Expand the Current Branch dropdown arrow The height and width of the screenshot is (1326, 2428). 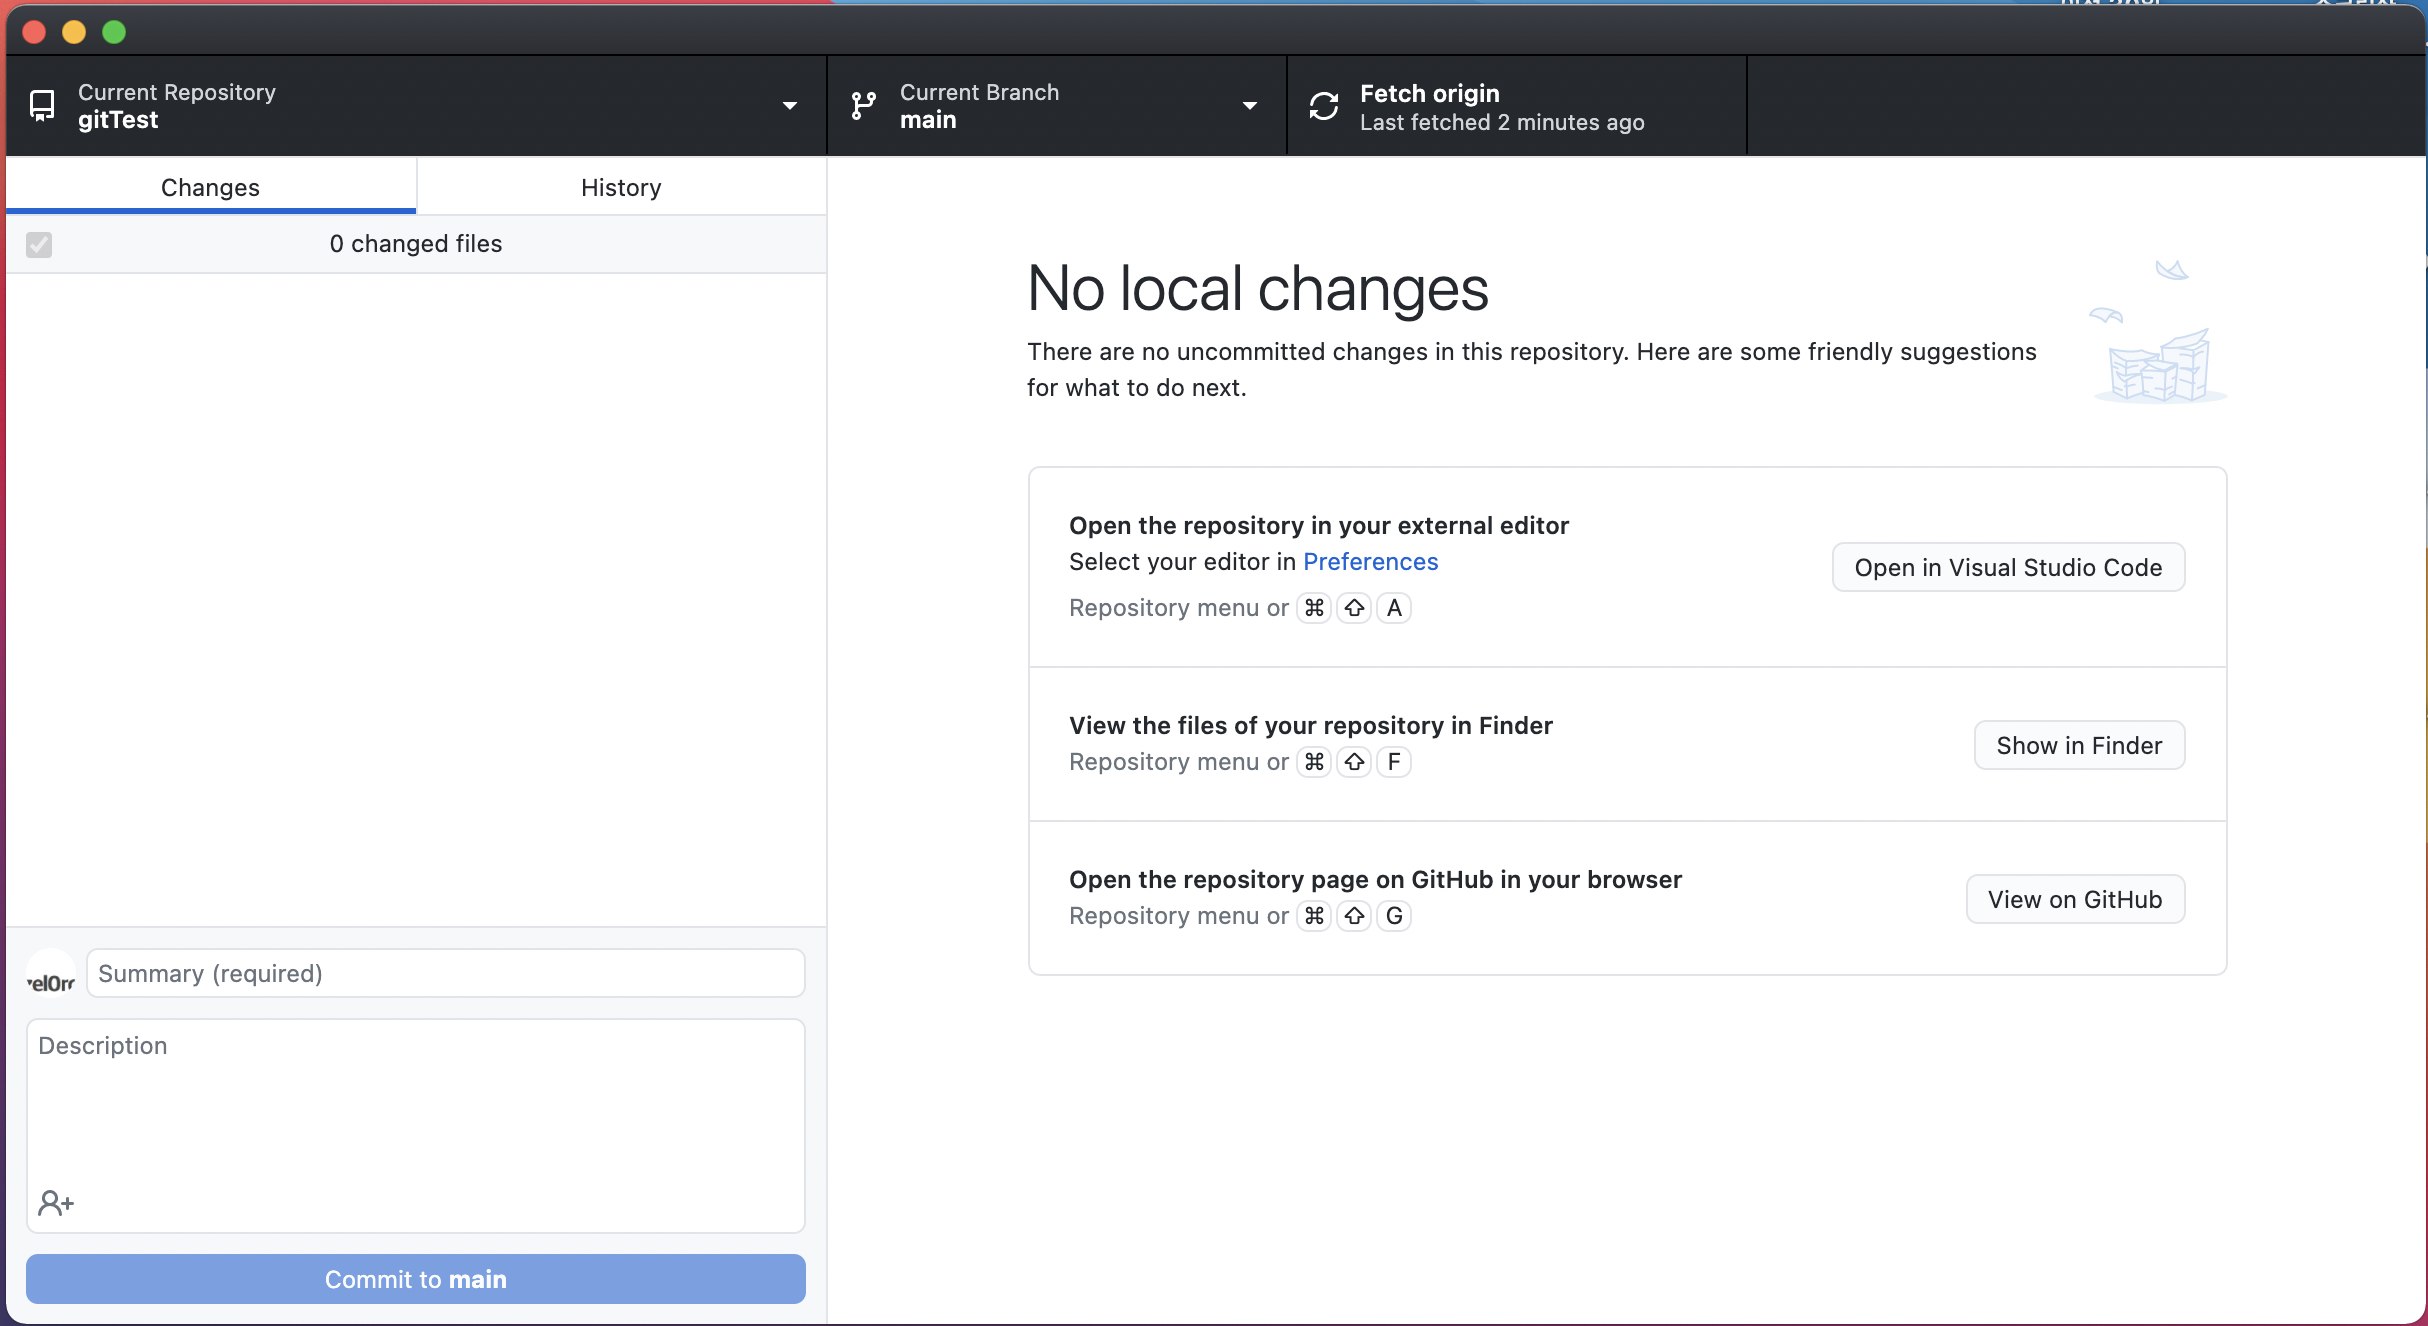1249,105
